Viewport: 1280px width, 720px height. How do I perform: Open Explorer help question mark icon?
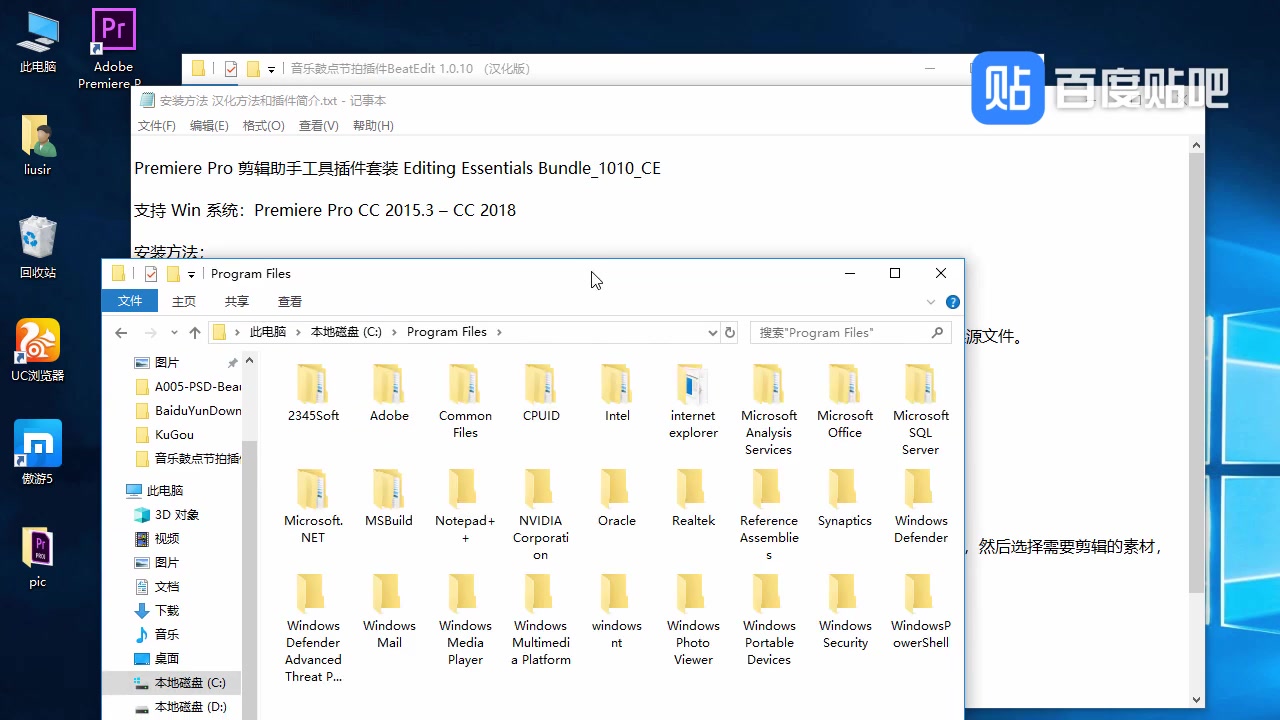[953, 302]
